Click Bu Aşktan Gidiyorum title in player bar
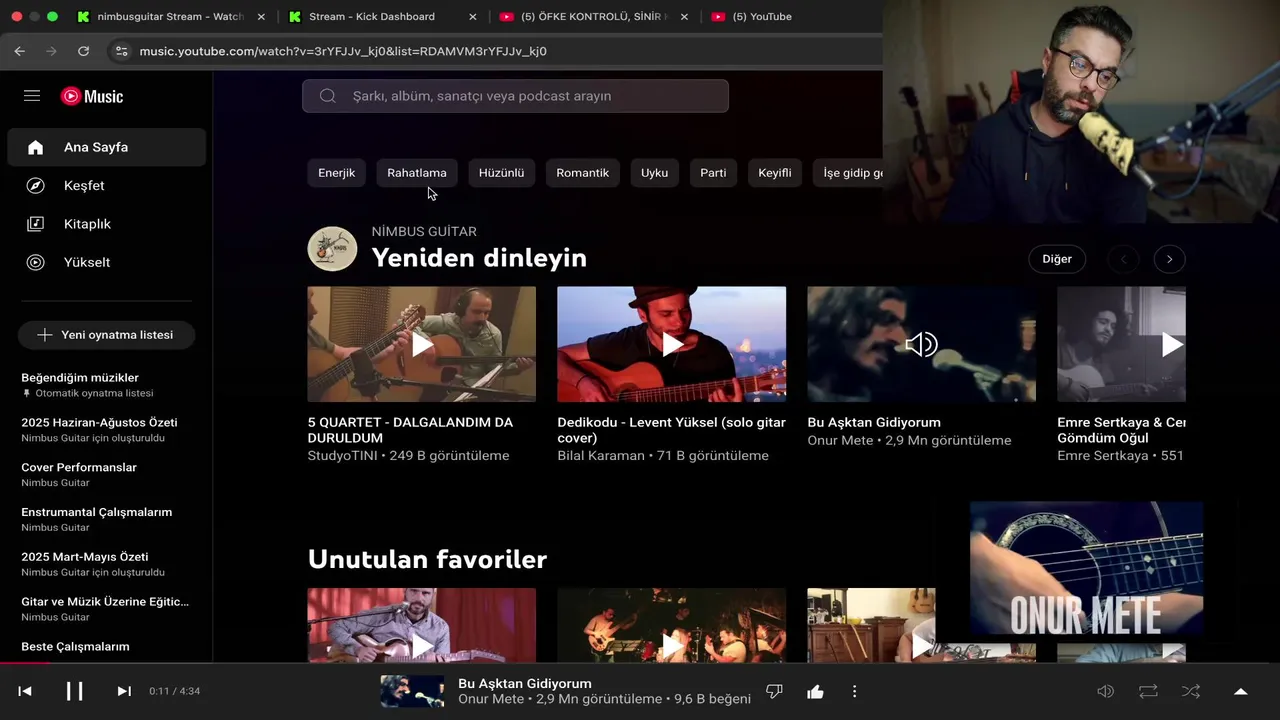This screenshot has height=720, width=1280. (524, 683)
